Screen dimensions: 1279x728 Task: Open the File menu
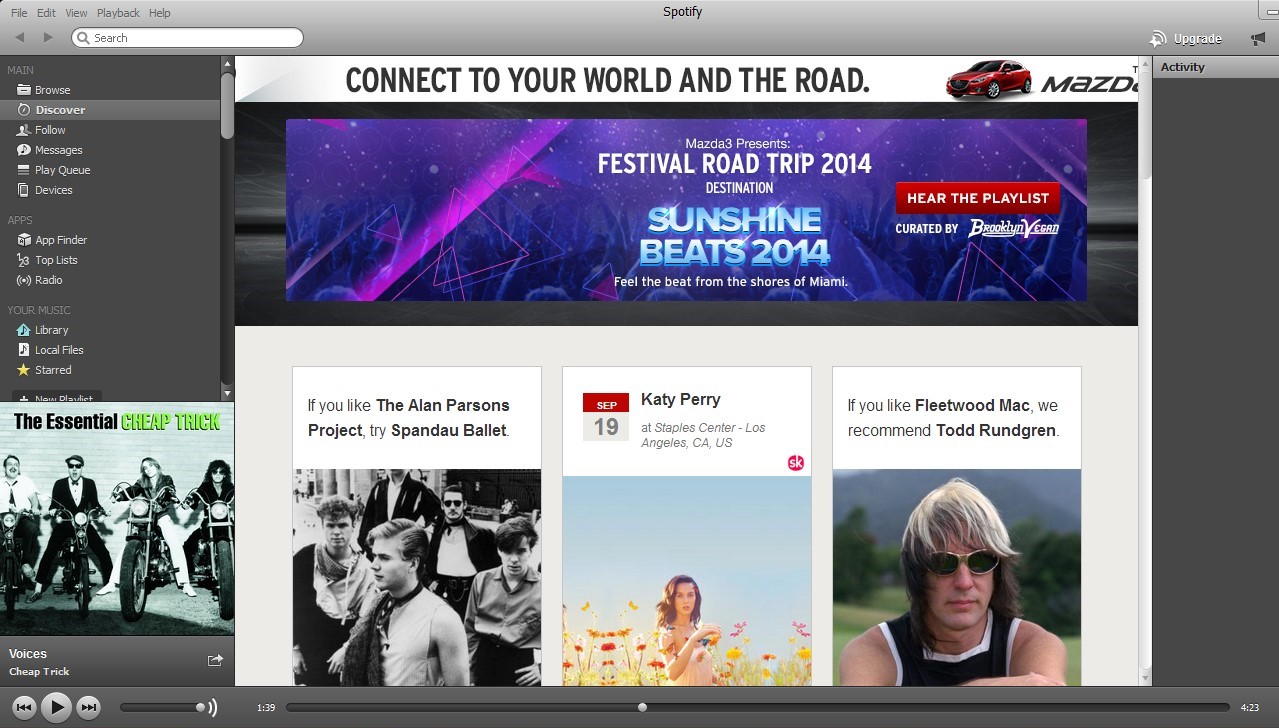[x=19, y=13]
